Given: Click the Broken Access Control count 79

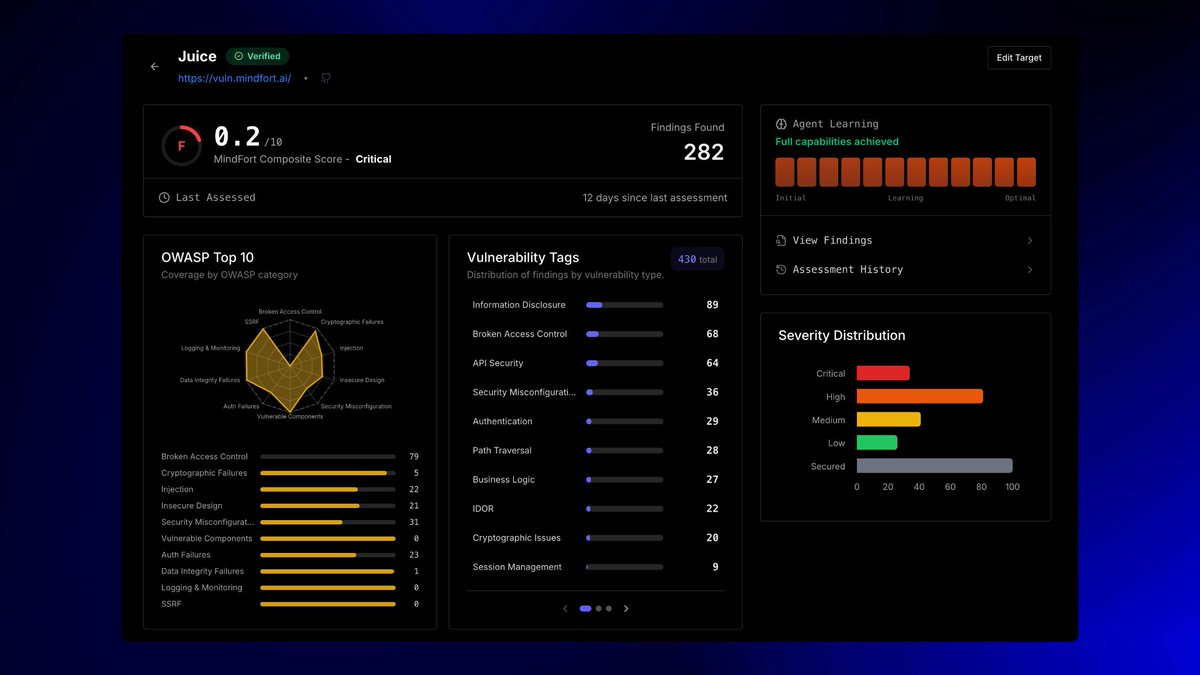Looking at the screenshot, I should 414,457.
